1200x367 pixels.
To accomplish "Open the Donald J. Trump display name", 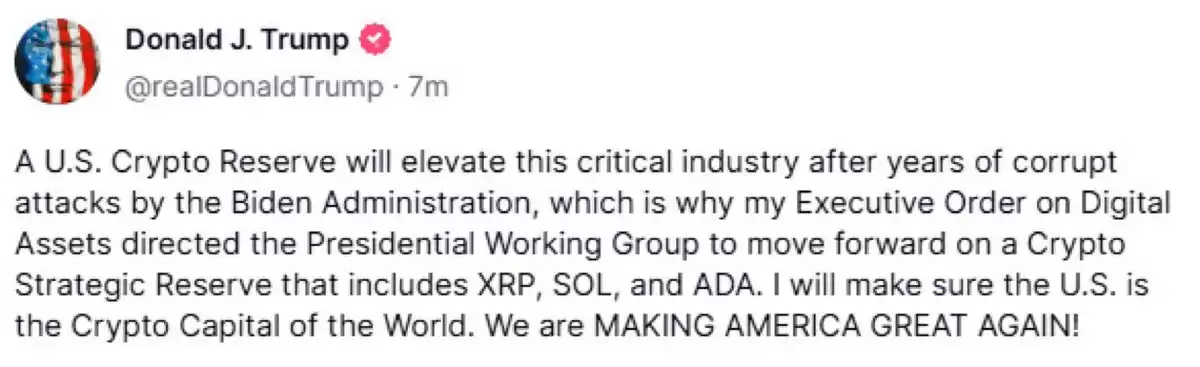I will coord(237,41).
